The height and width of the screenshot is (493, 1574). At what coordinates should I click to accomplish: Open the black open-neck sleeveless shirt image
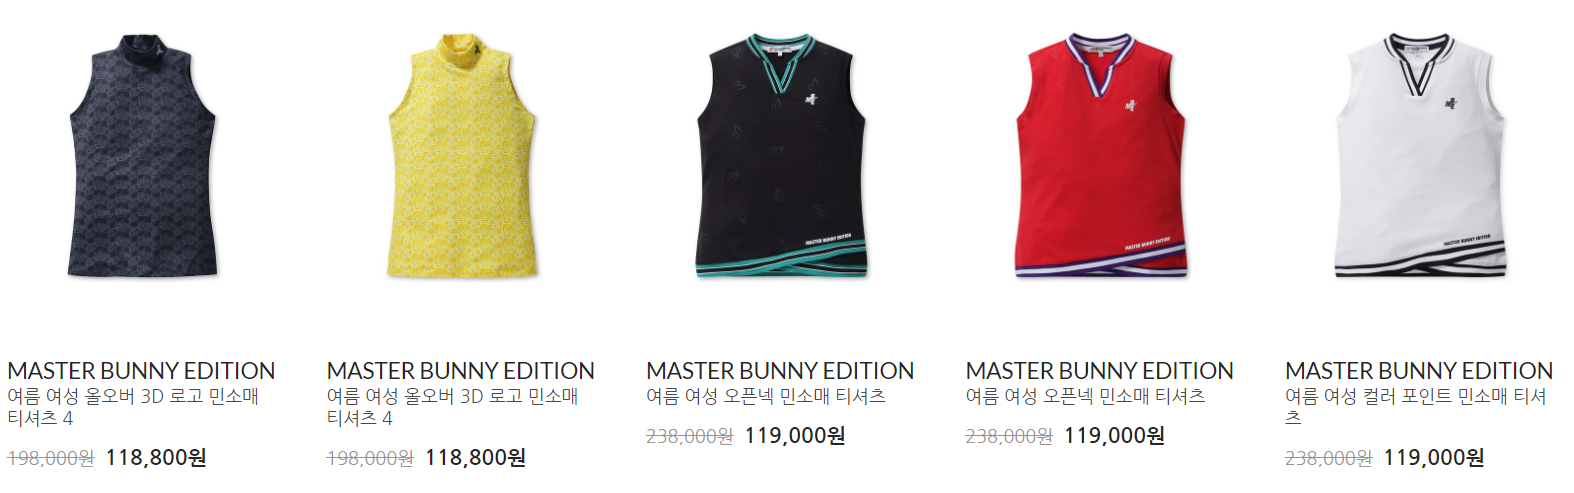782,156
